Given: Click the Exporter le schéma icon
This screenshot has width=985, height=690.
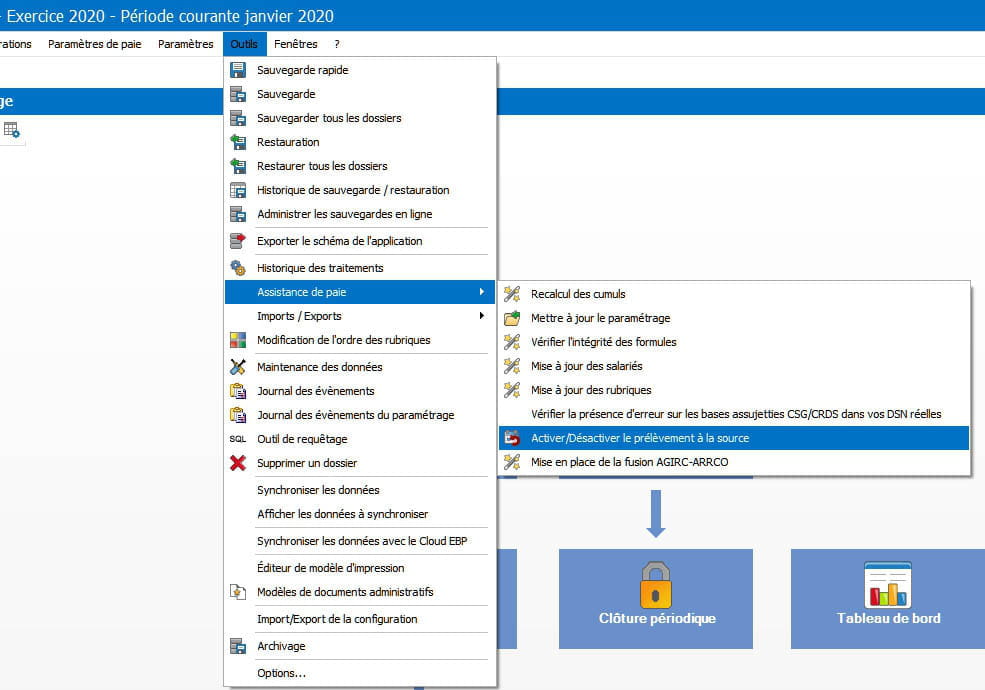Looking at the screenshot, I should [238, 241].
